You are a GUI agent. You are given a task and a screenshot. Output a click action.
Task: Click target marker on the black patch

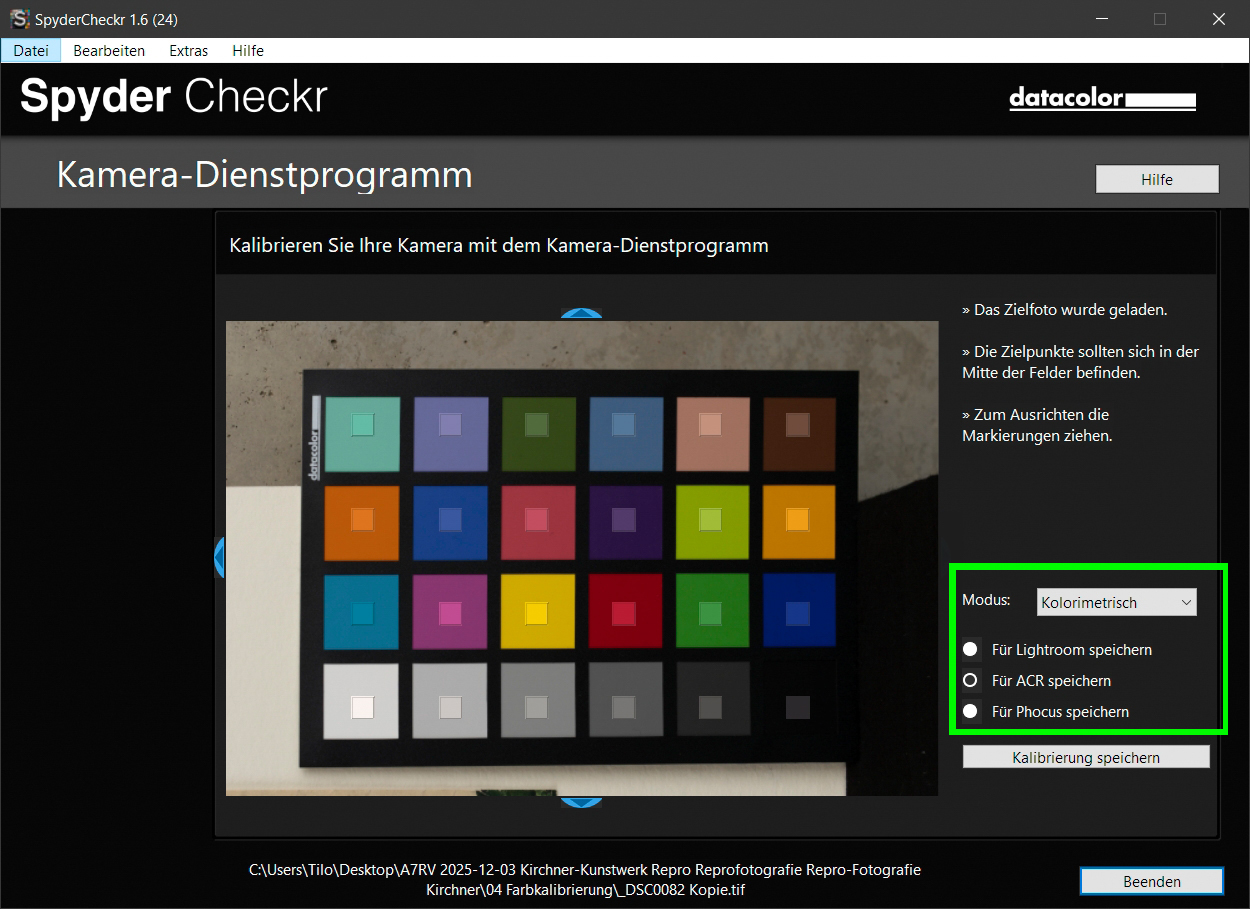pos(797,708)
